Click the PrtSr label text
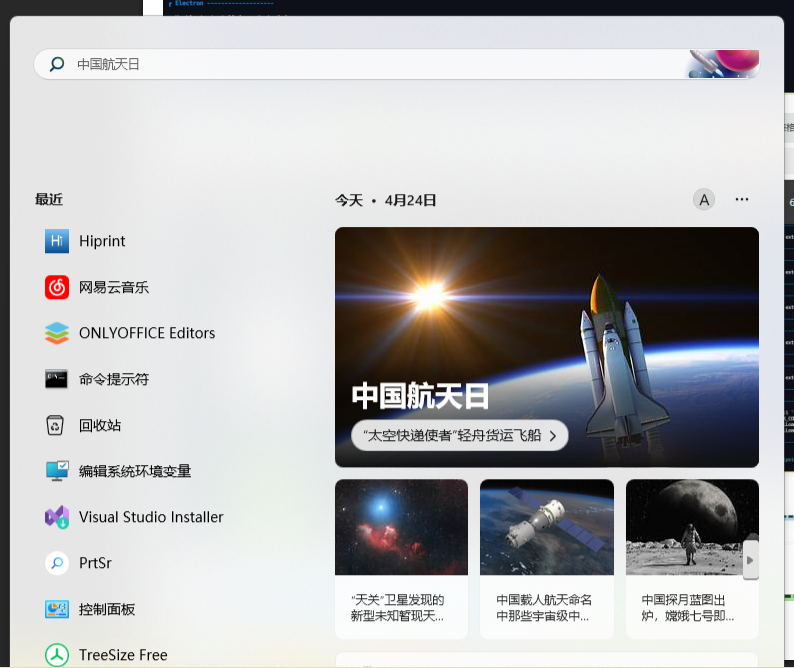Screen dimensions: 794x668 (x=95, y=563)
